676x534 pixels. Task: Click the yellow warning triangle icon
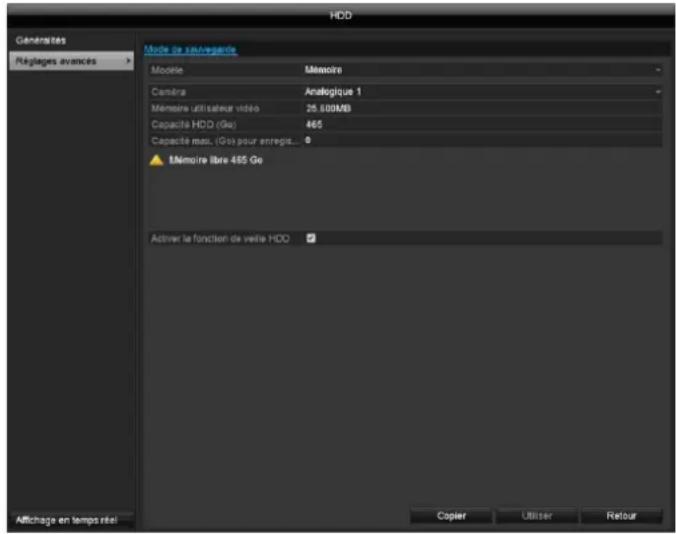click(x=156, y=160)
